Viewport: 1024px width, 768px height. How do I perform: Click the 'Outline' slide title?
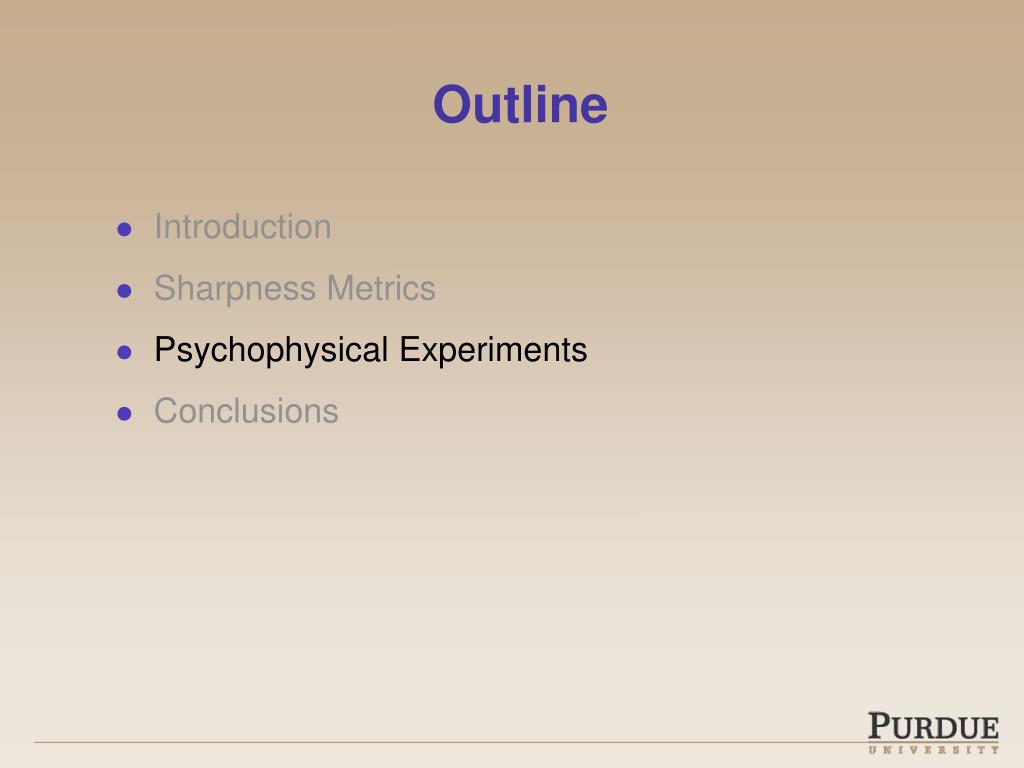[520, 104]
